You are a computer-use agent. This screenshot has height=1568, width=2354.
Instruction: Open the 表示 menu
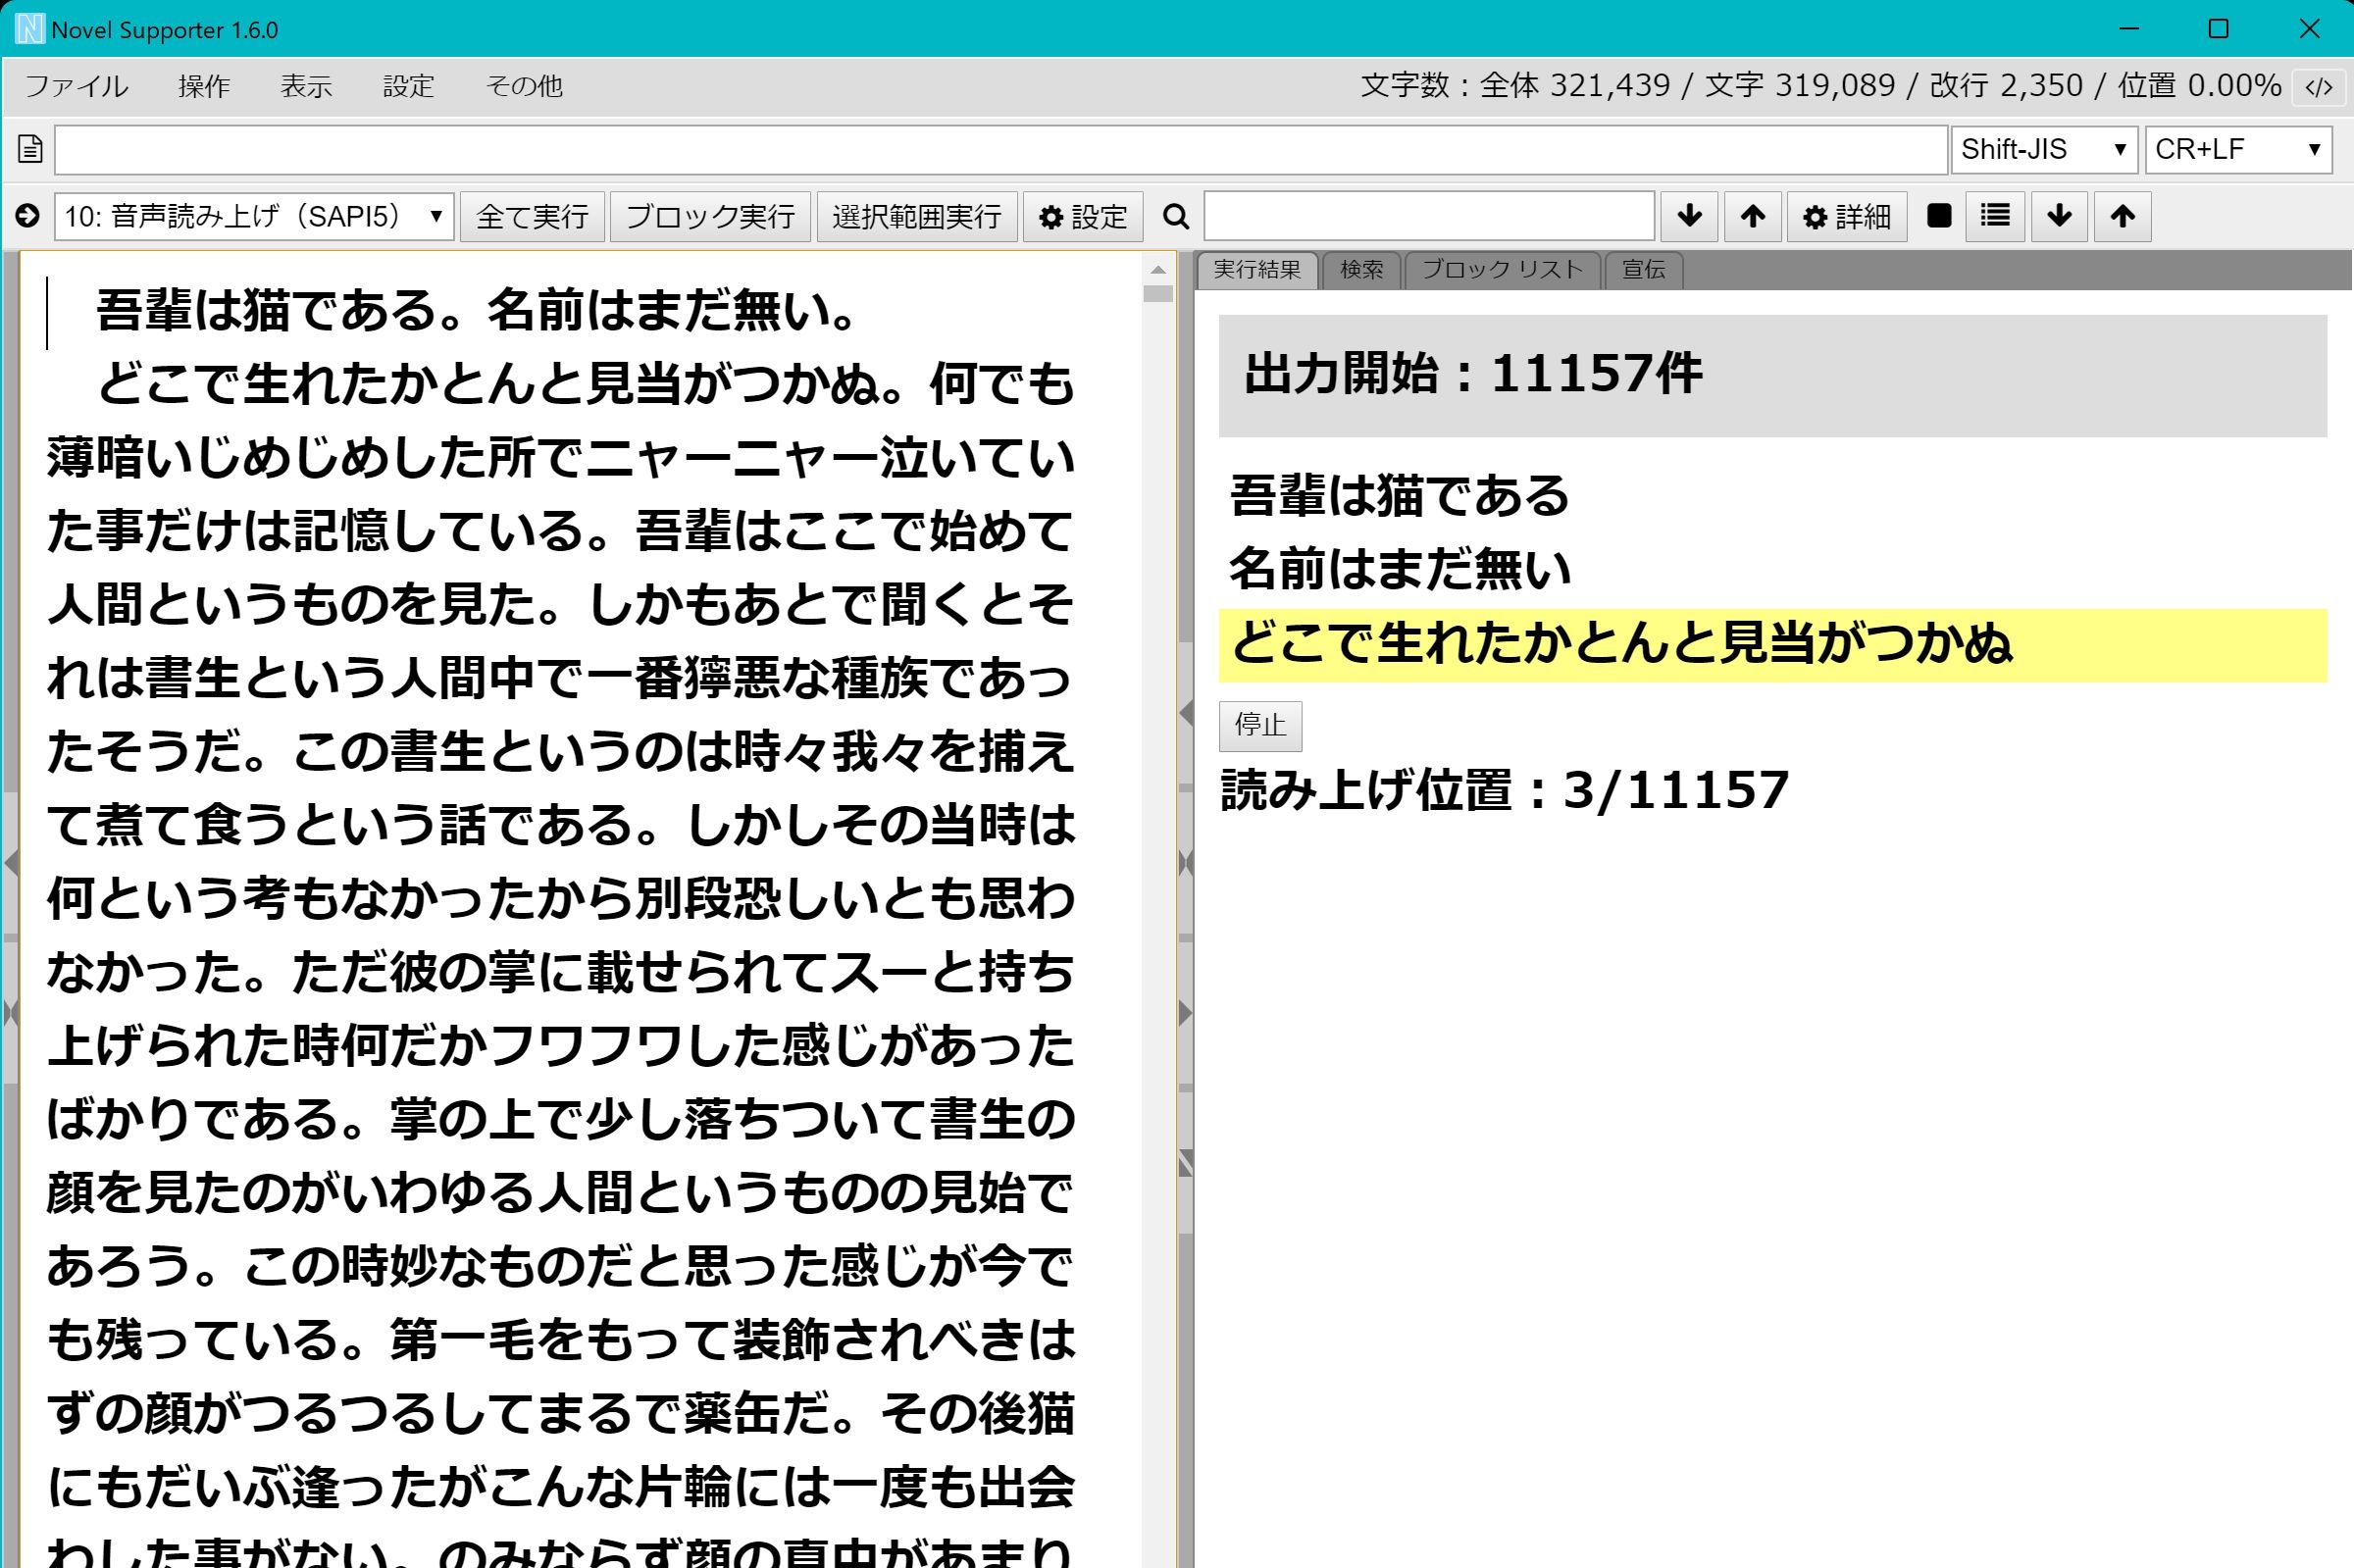tap(306, 87)
